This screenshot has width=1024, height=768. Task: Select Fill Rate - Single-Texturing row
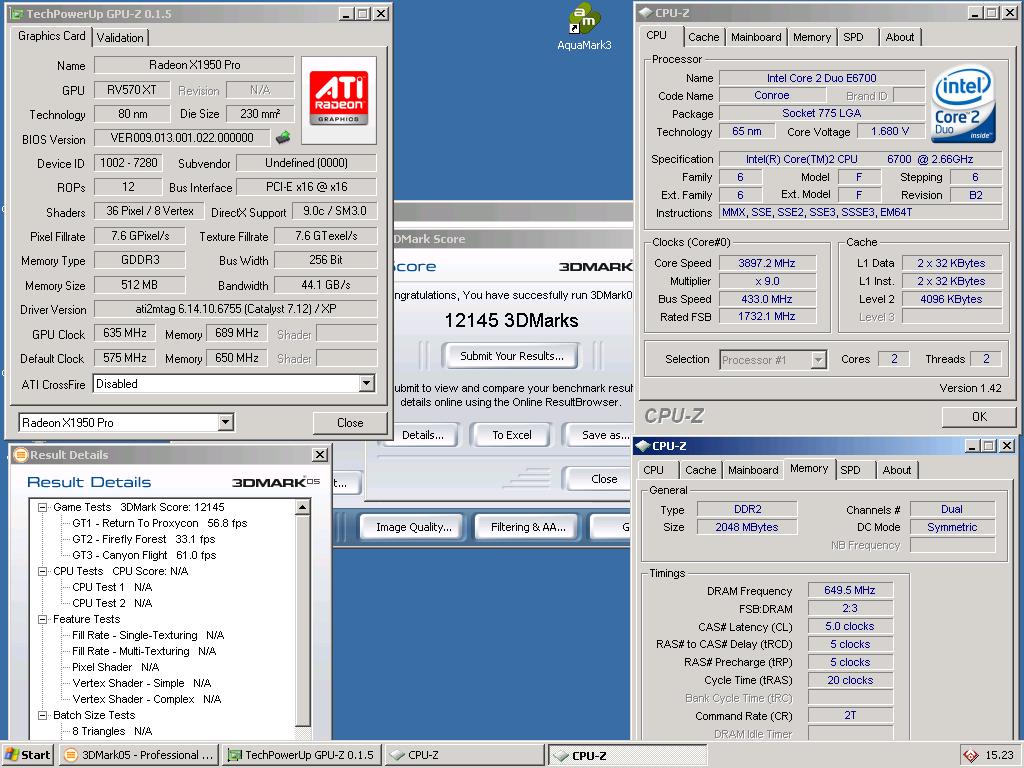click(148, 635)
